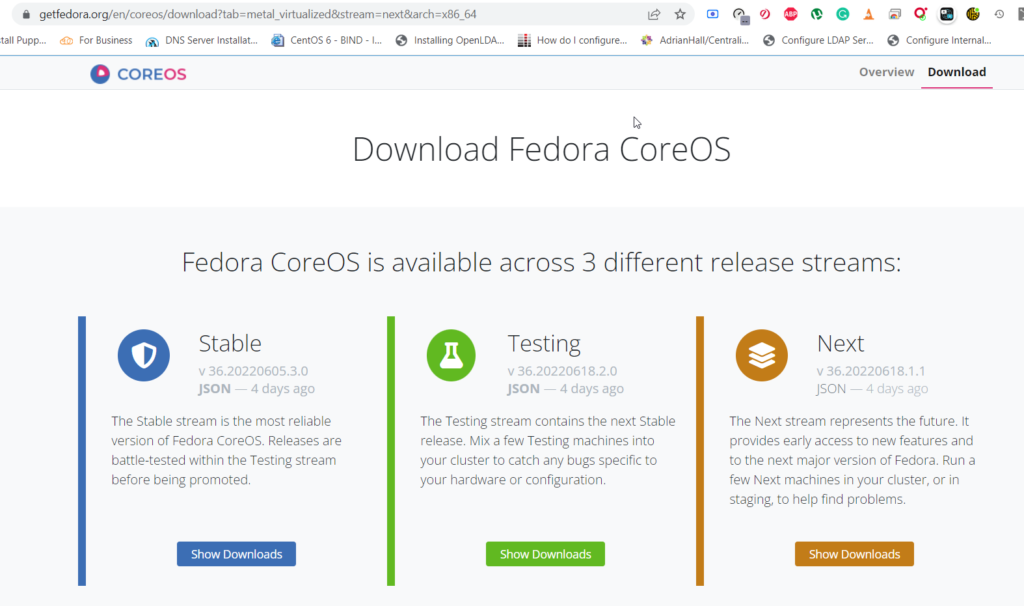
Task: Open the Stable stream JSON link
Action: (214, 389)
